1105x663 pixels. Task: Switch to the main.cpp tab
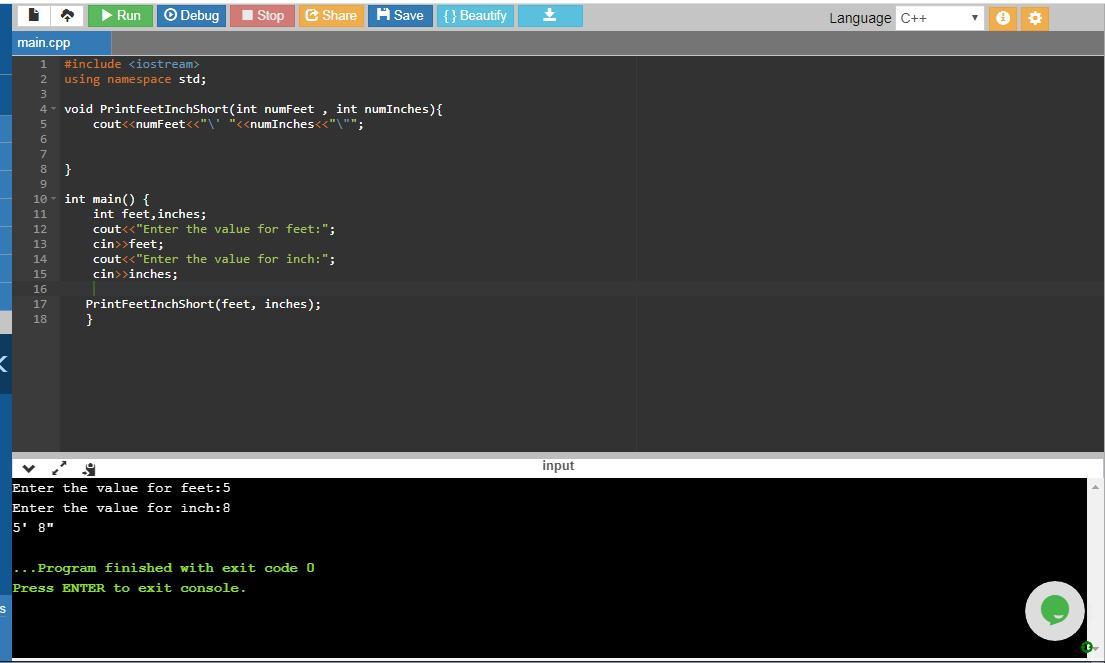[44, 43]
